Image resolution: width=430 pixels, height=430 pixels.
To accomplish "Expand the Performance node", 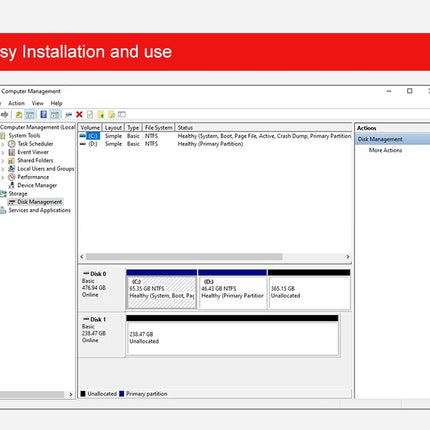I will tap(3, 177).
